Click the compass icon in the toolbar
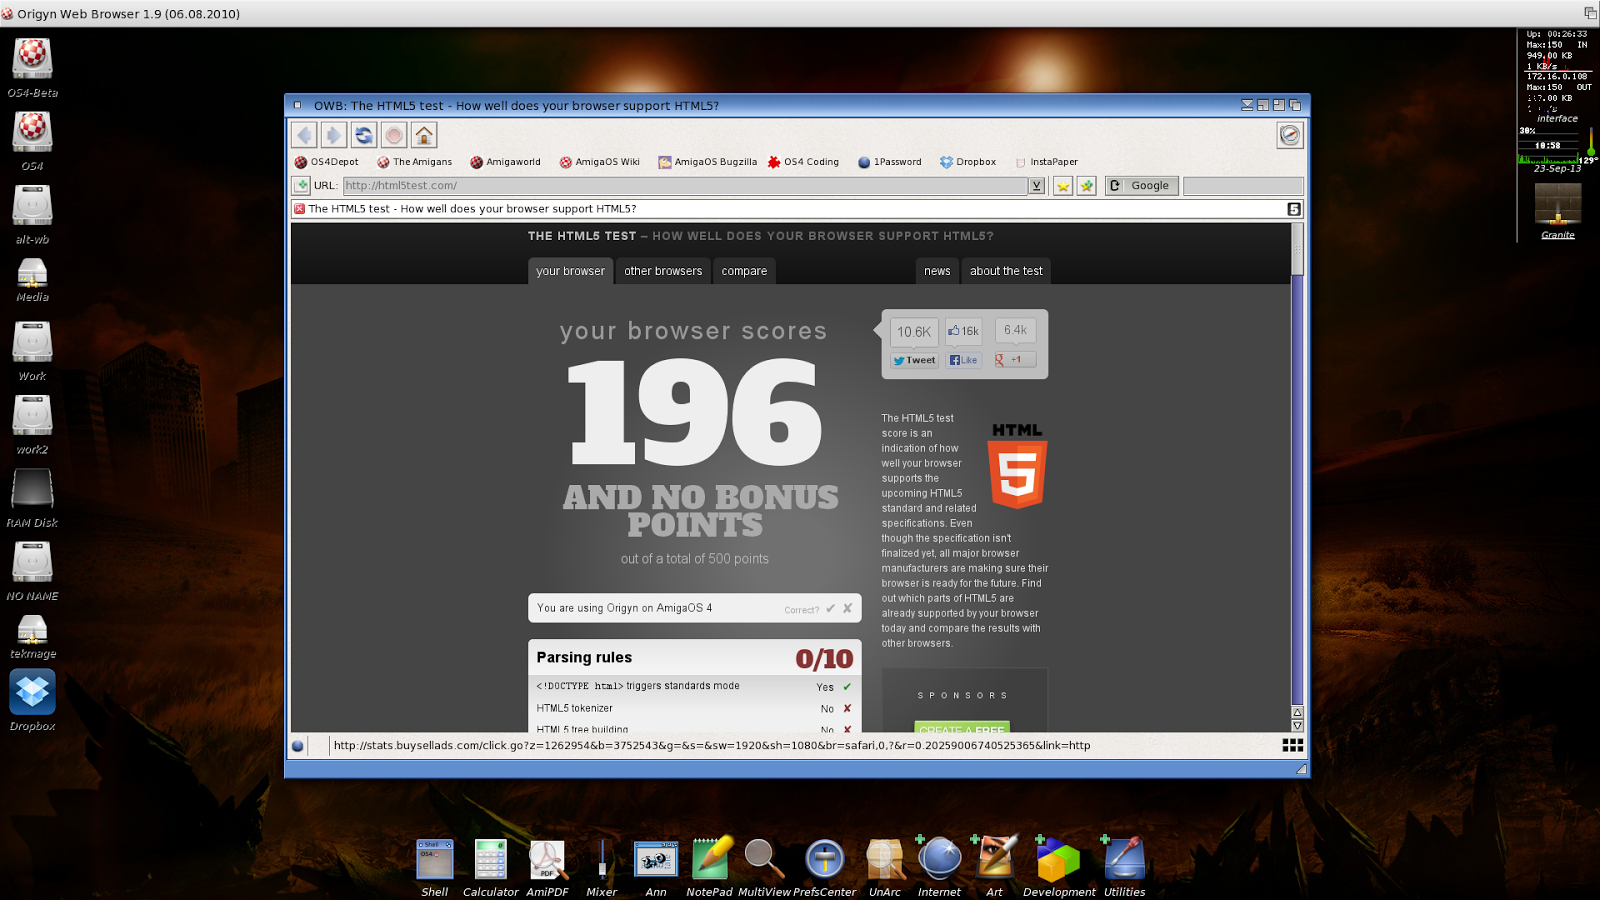 [x=1290, y=135]
